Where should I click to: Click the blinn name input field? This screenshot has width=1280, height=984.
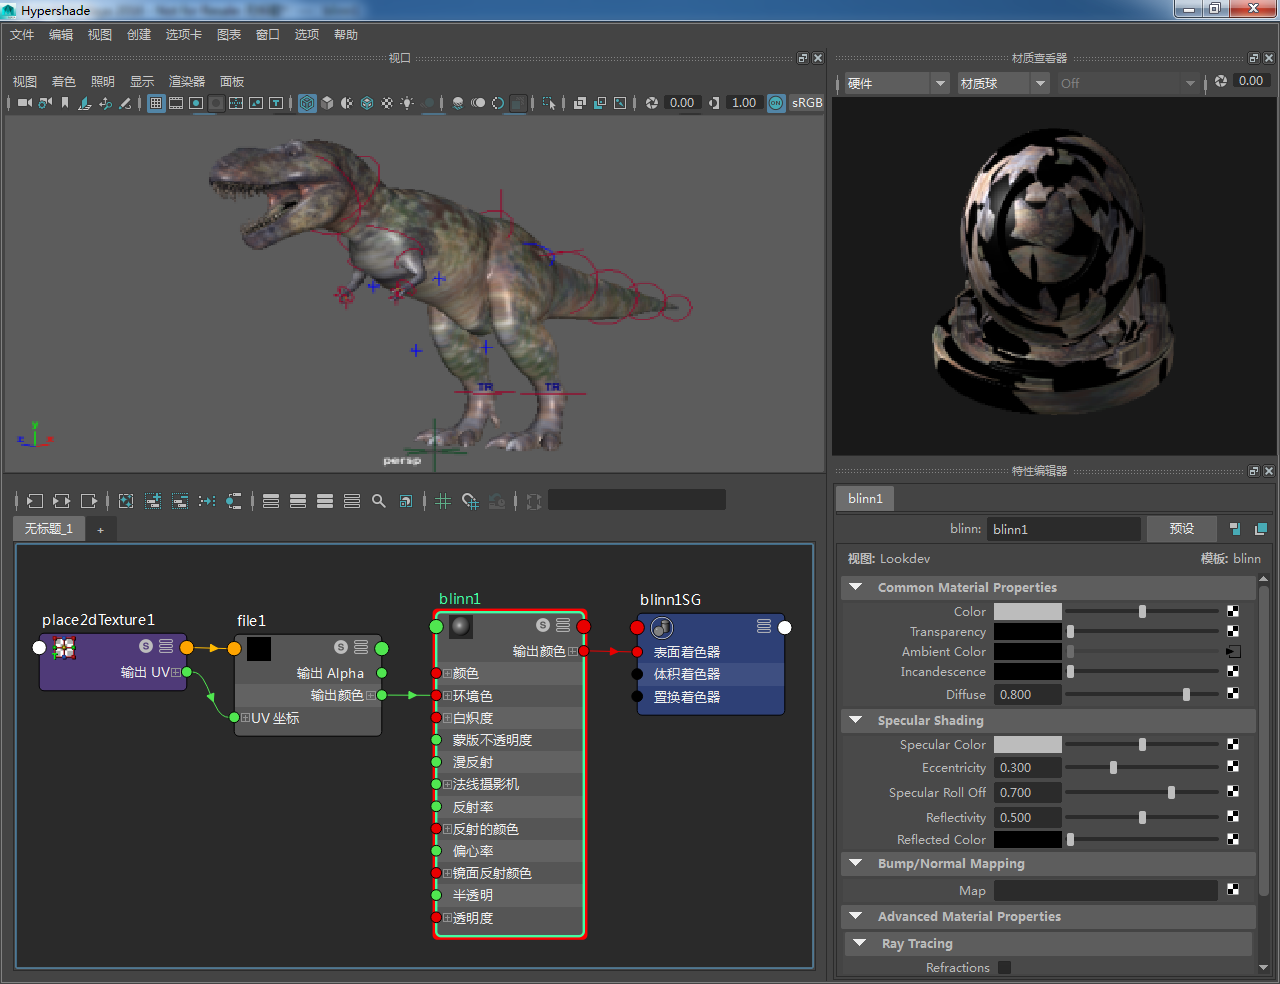(x=1063, y=529)
